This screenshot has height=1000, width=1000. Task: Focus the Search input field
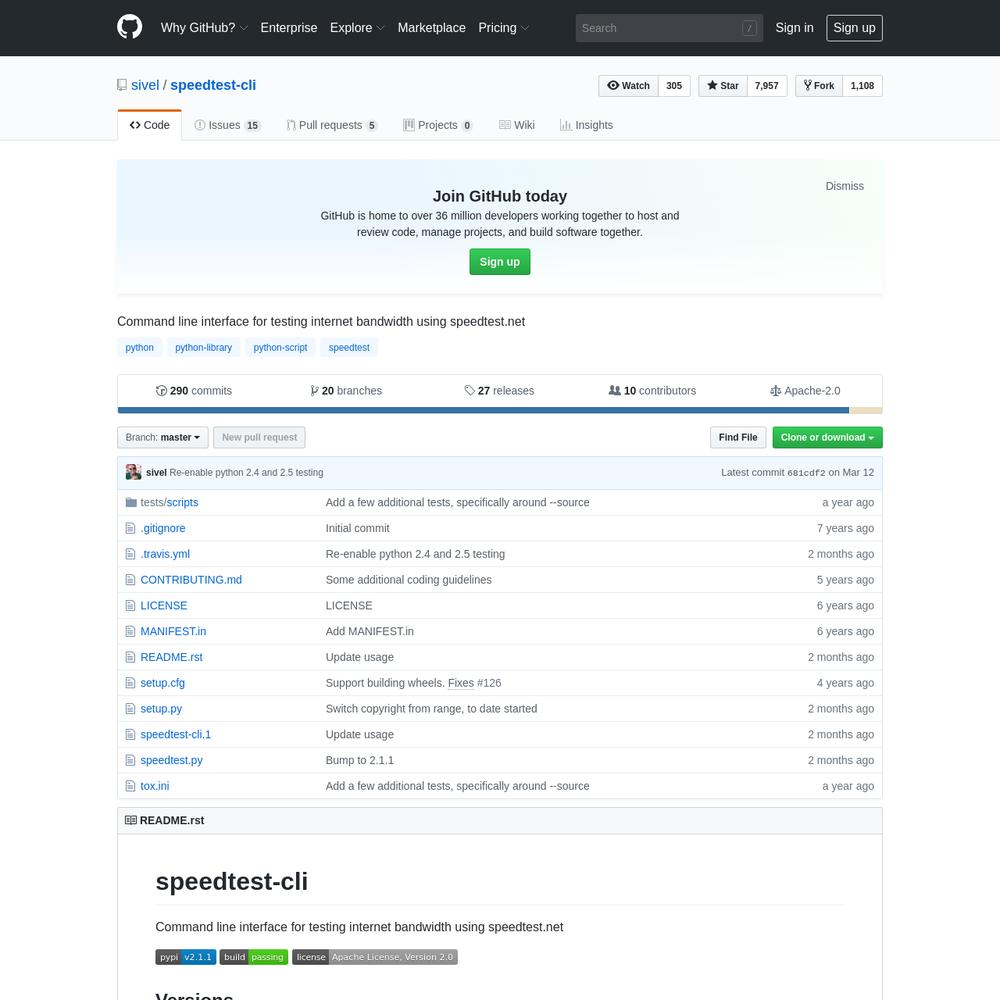click(669, 28)
